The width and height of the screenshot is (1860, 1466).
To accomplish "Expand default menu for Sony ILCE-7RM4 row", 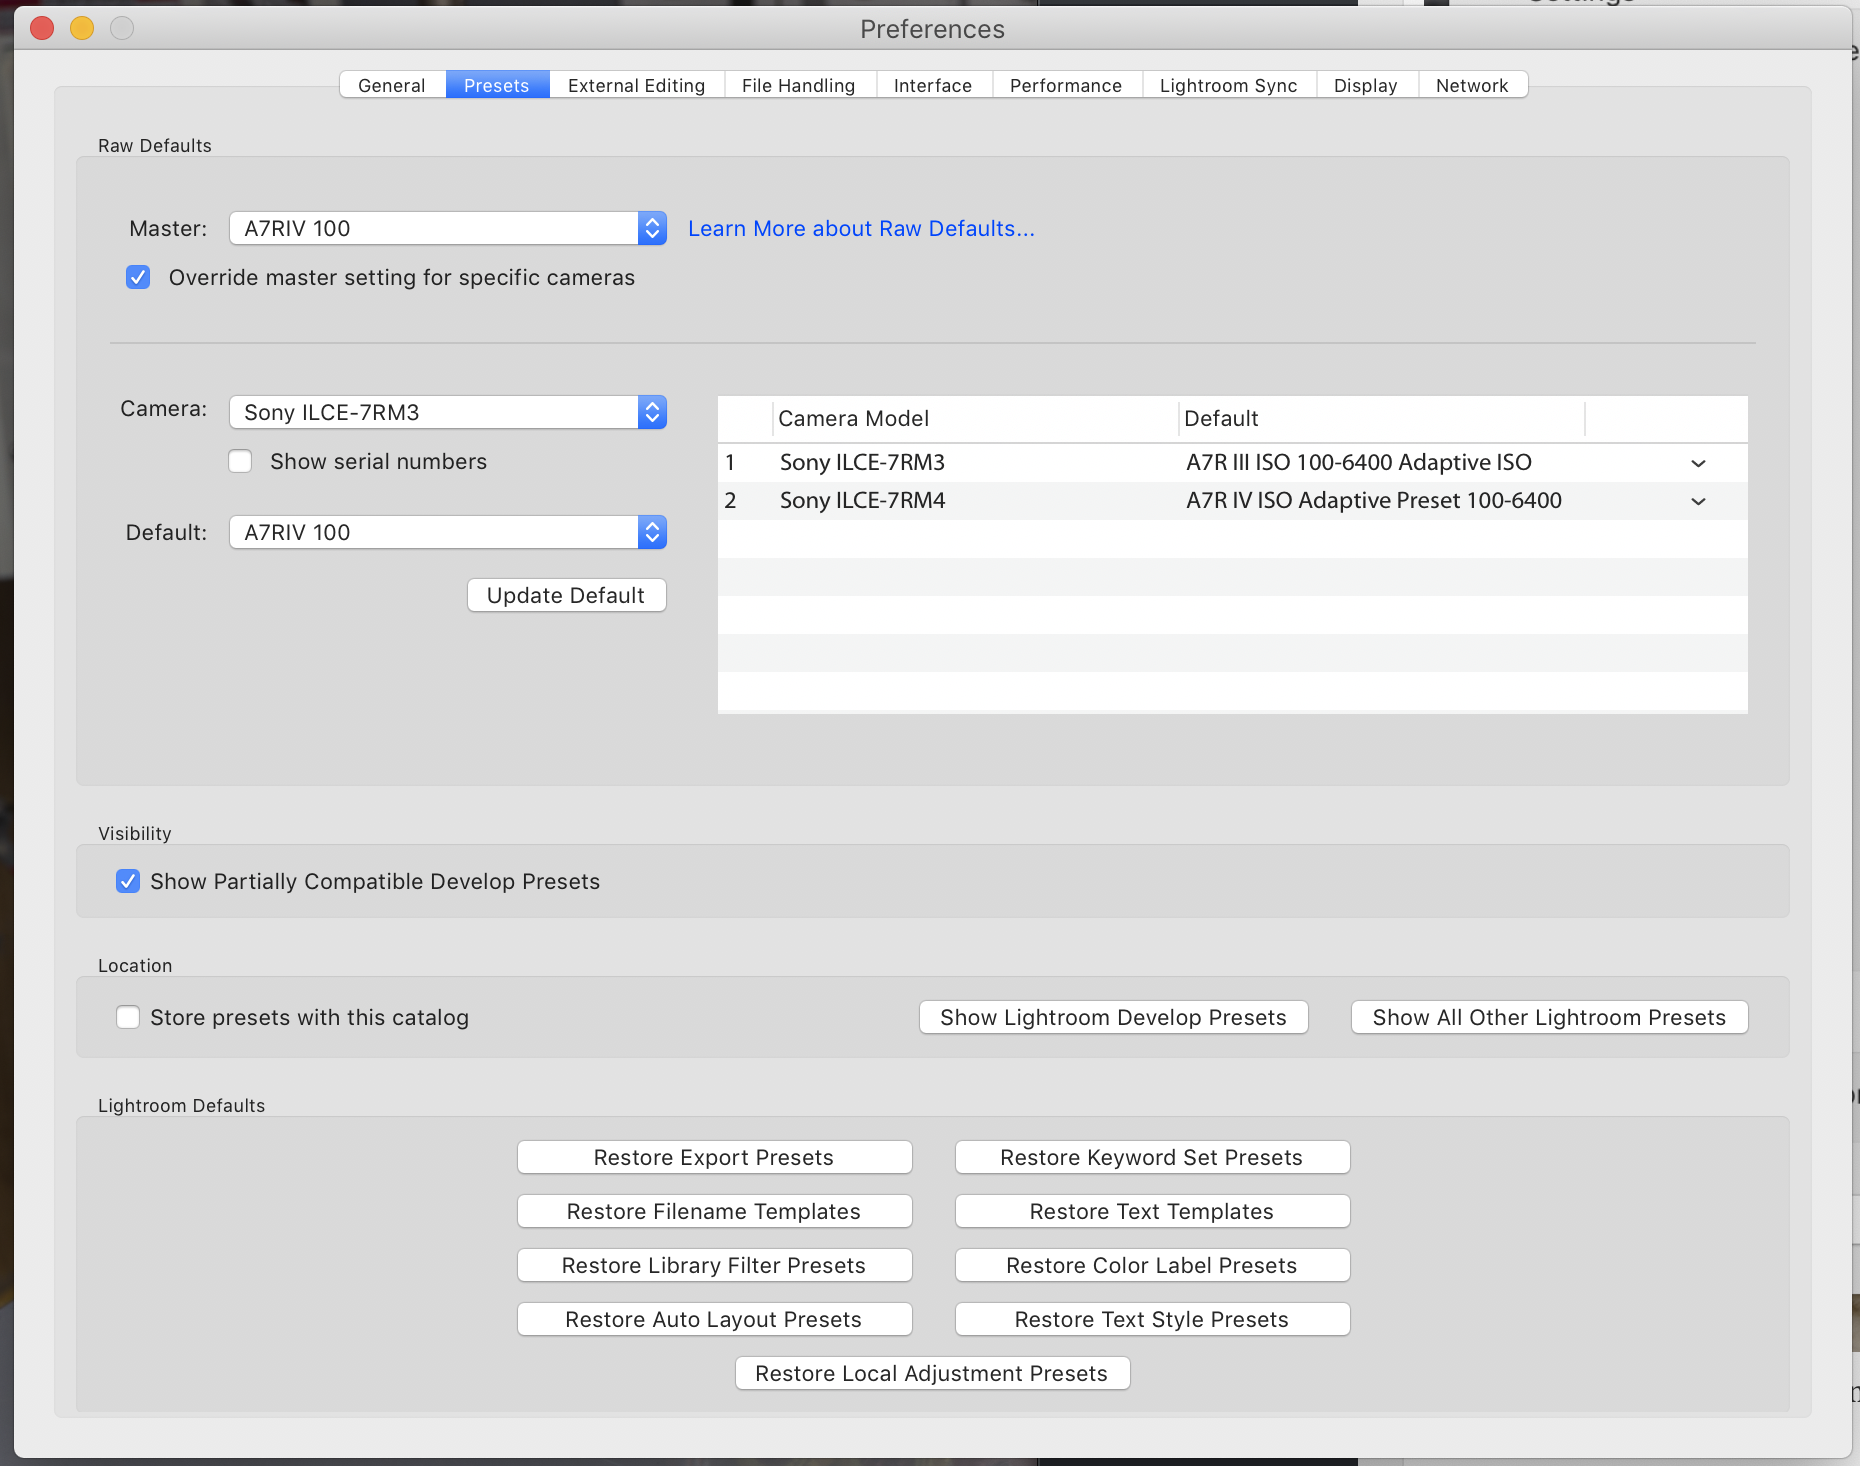I will [1698, 501].
